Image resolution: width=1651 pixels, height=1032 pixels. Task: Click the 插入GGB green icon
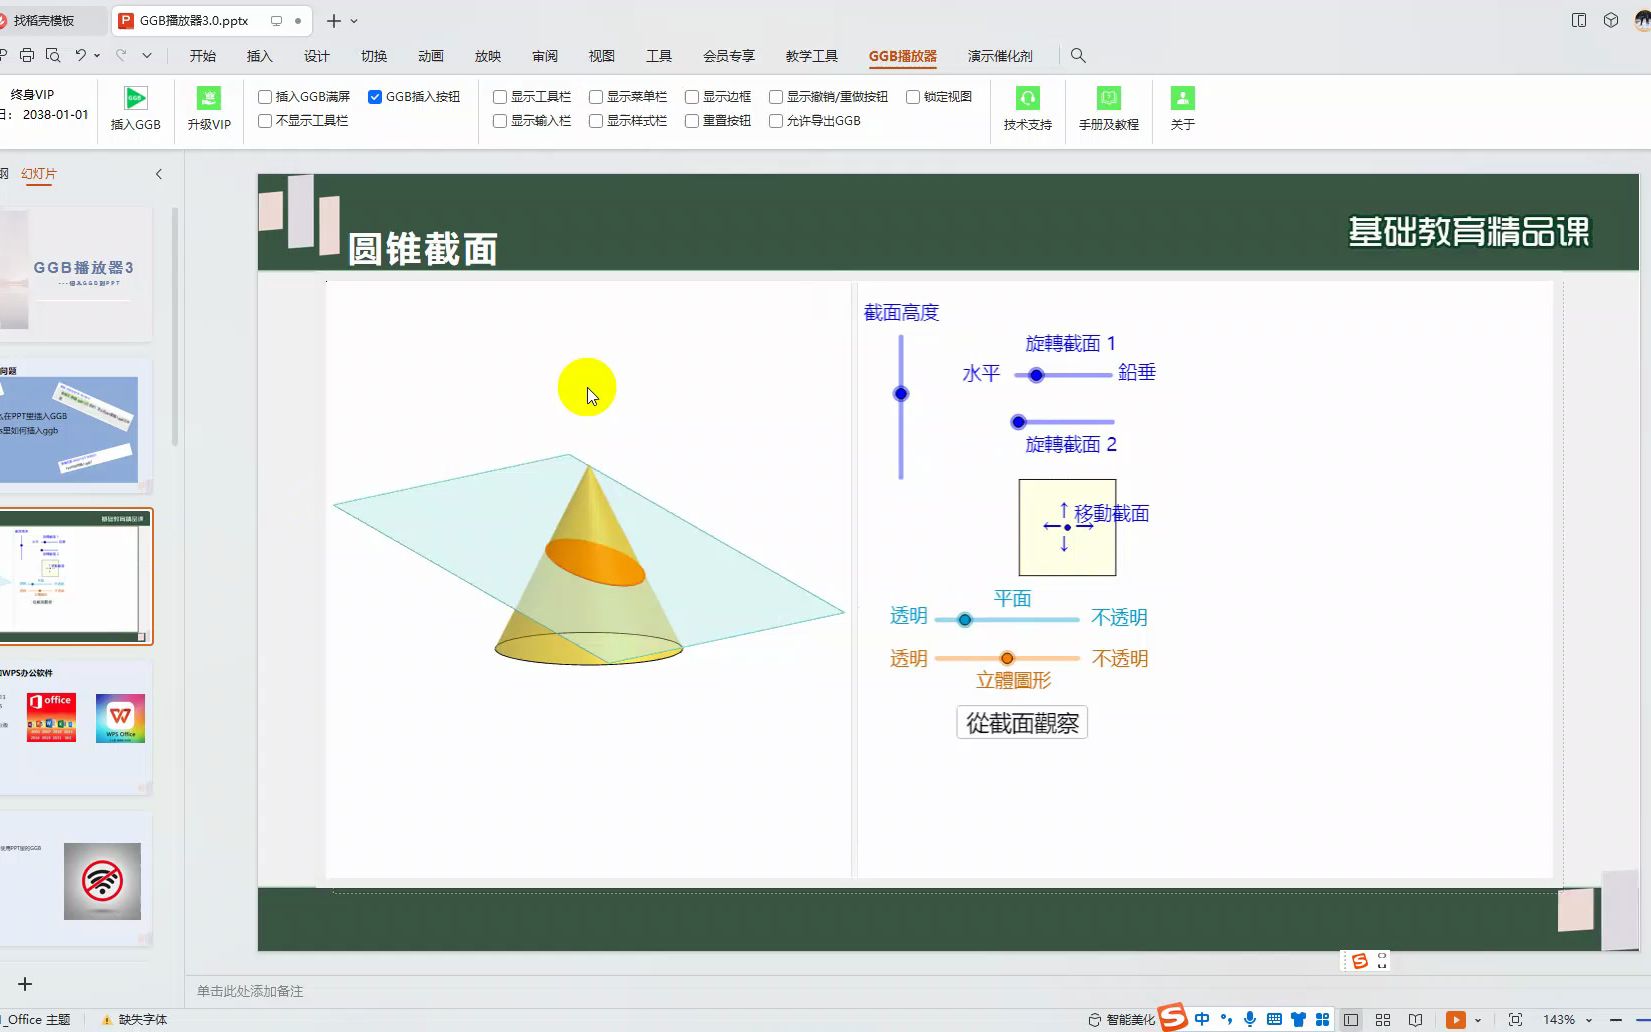pos(135,98)
